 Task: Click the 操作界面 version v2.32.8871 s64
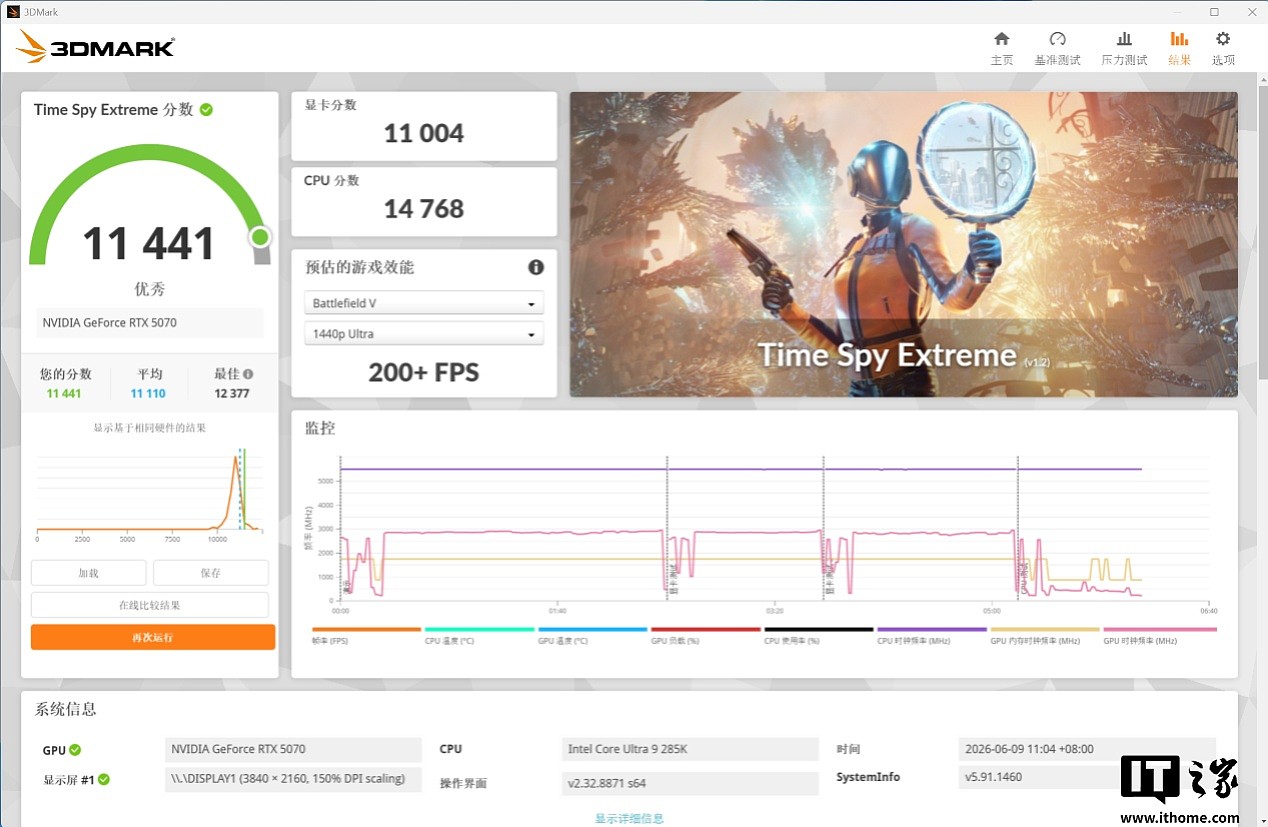690,784
